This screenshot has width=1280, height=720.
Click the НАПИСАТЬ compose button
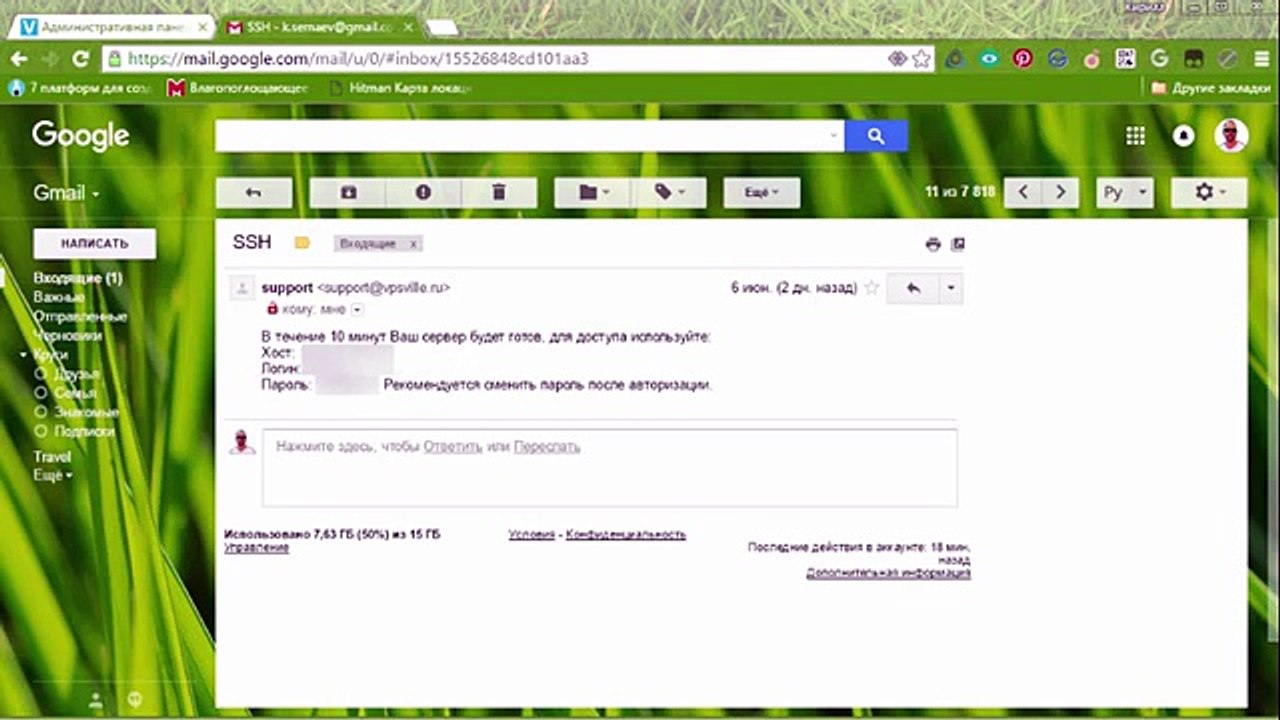(x=95, y=243)
